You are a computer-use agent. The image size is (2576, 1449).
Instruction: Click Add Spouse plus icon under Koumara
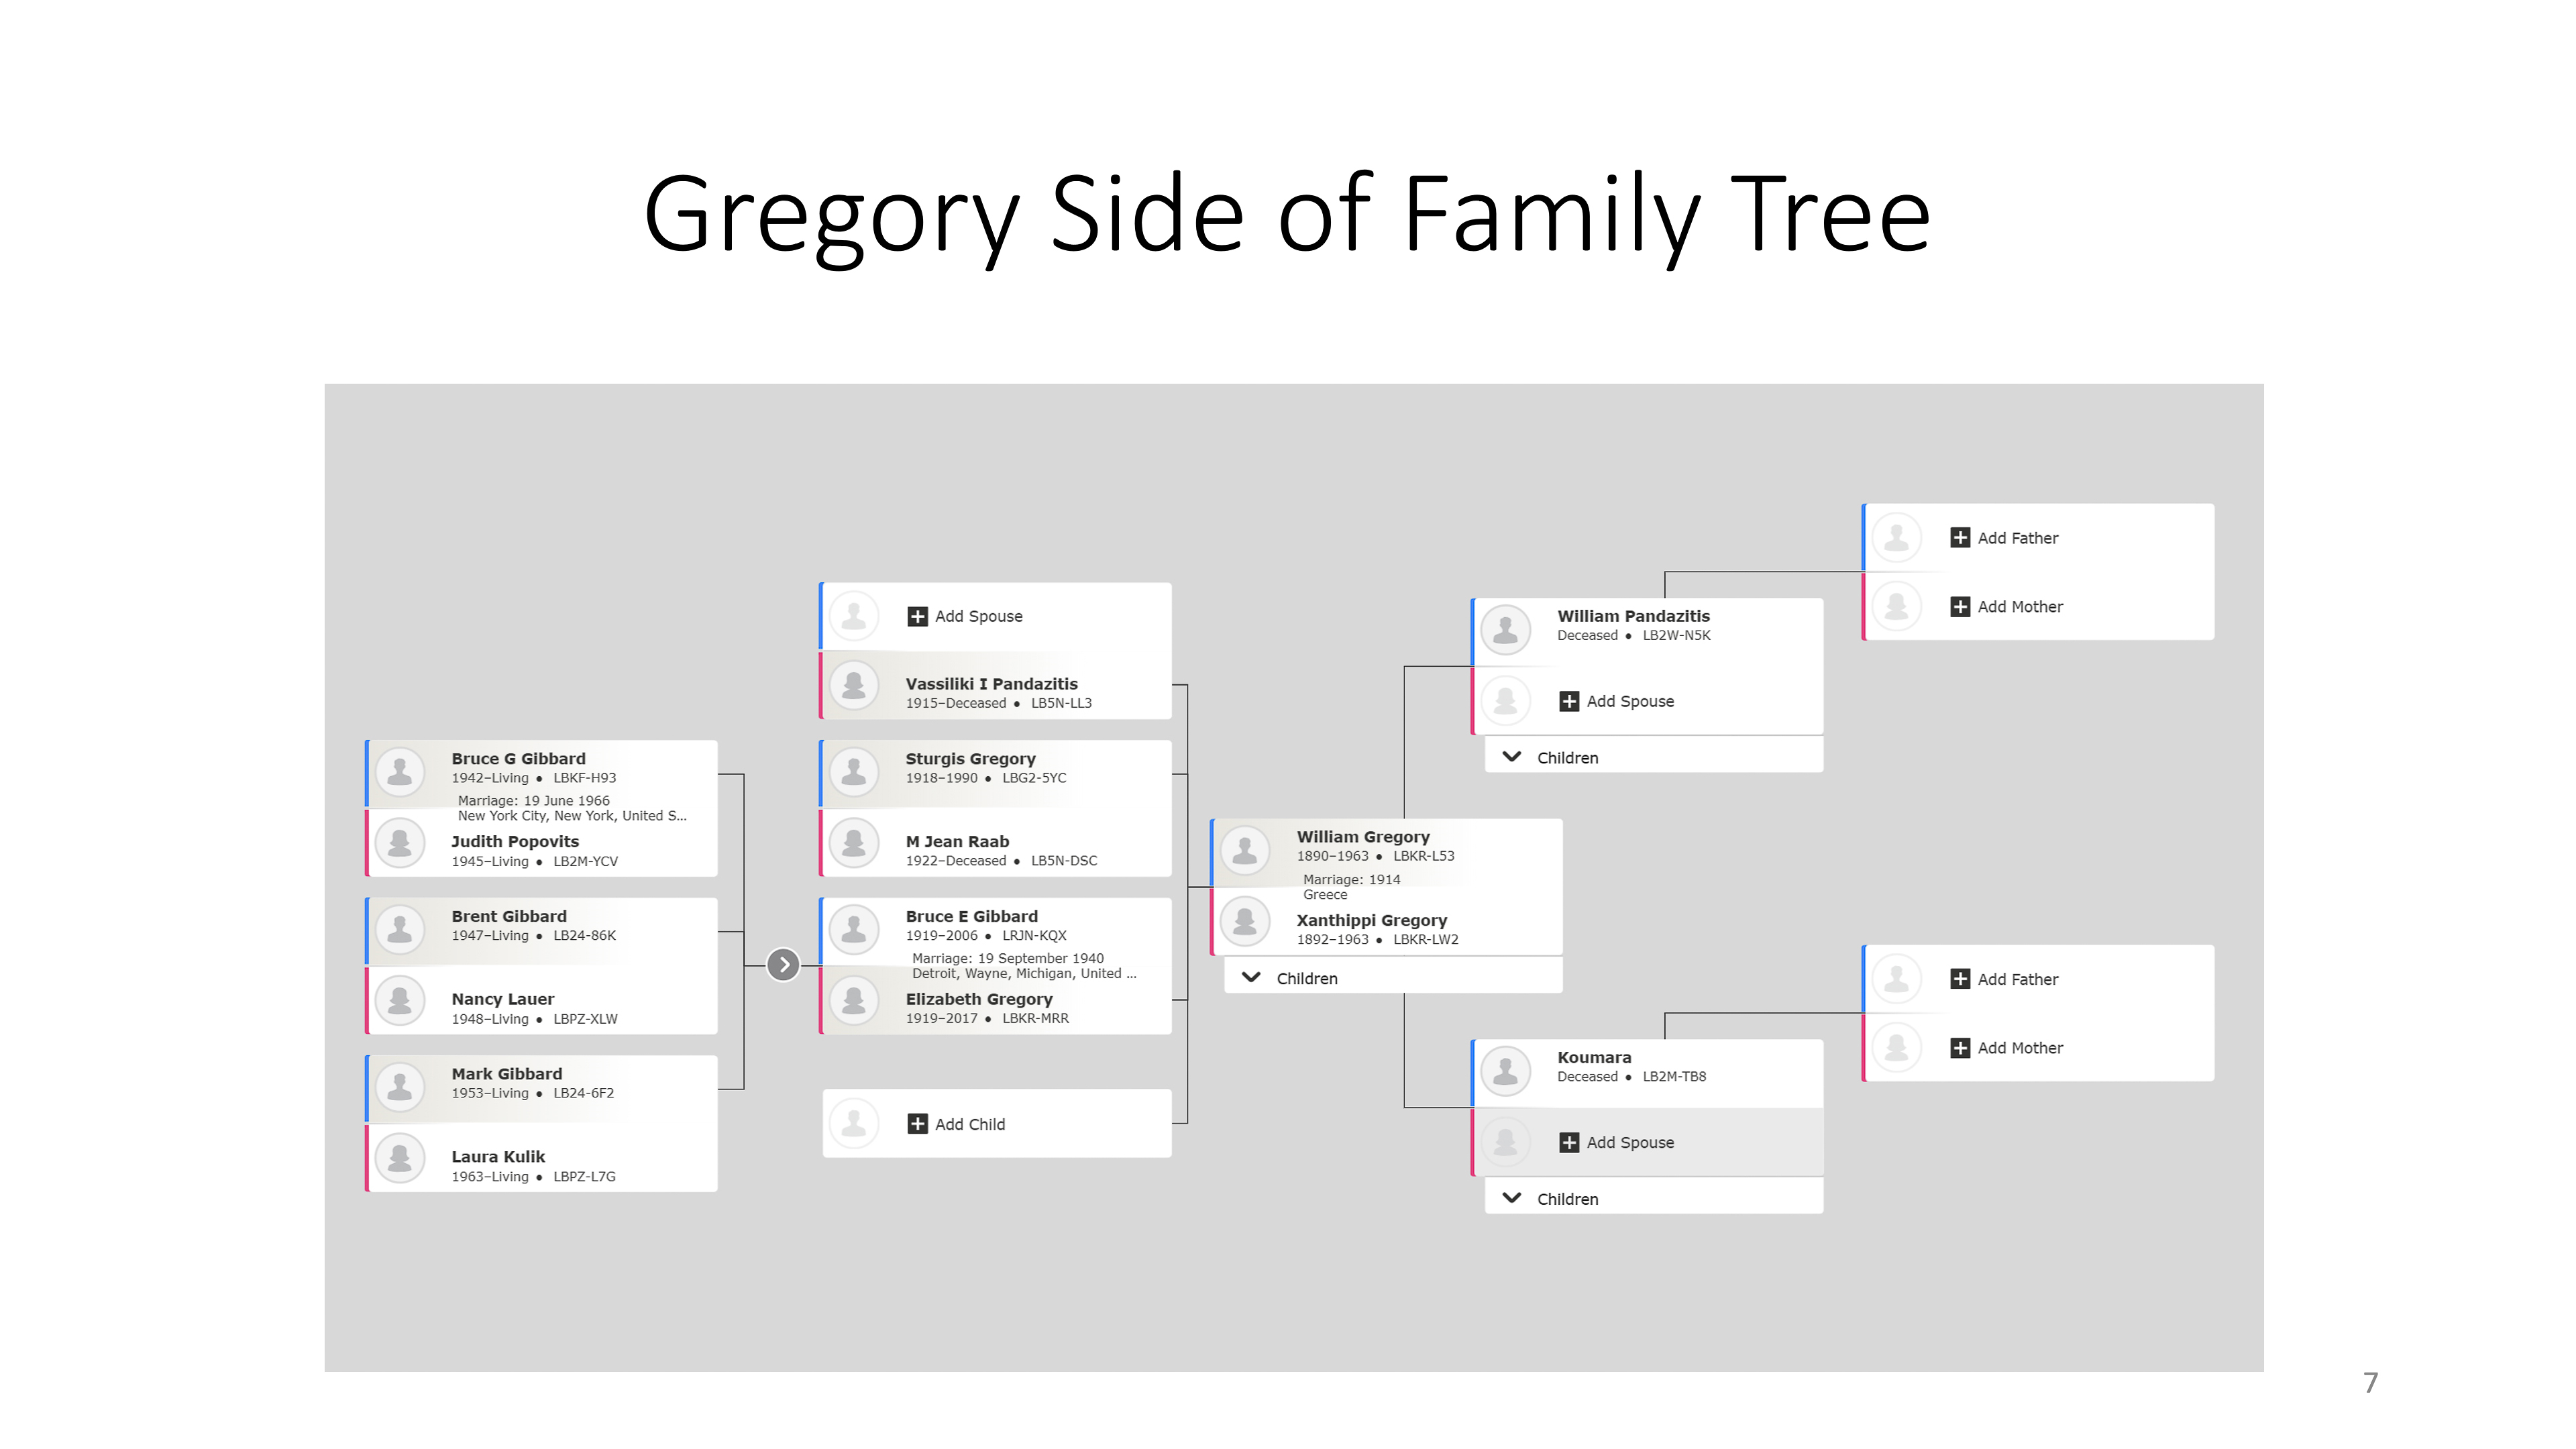click(1569, 1142)
